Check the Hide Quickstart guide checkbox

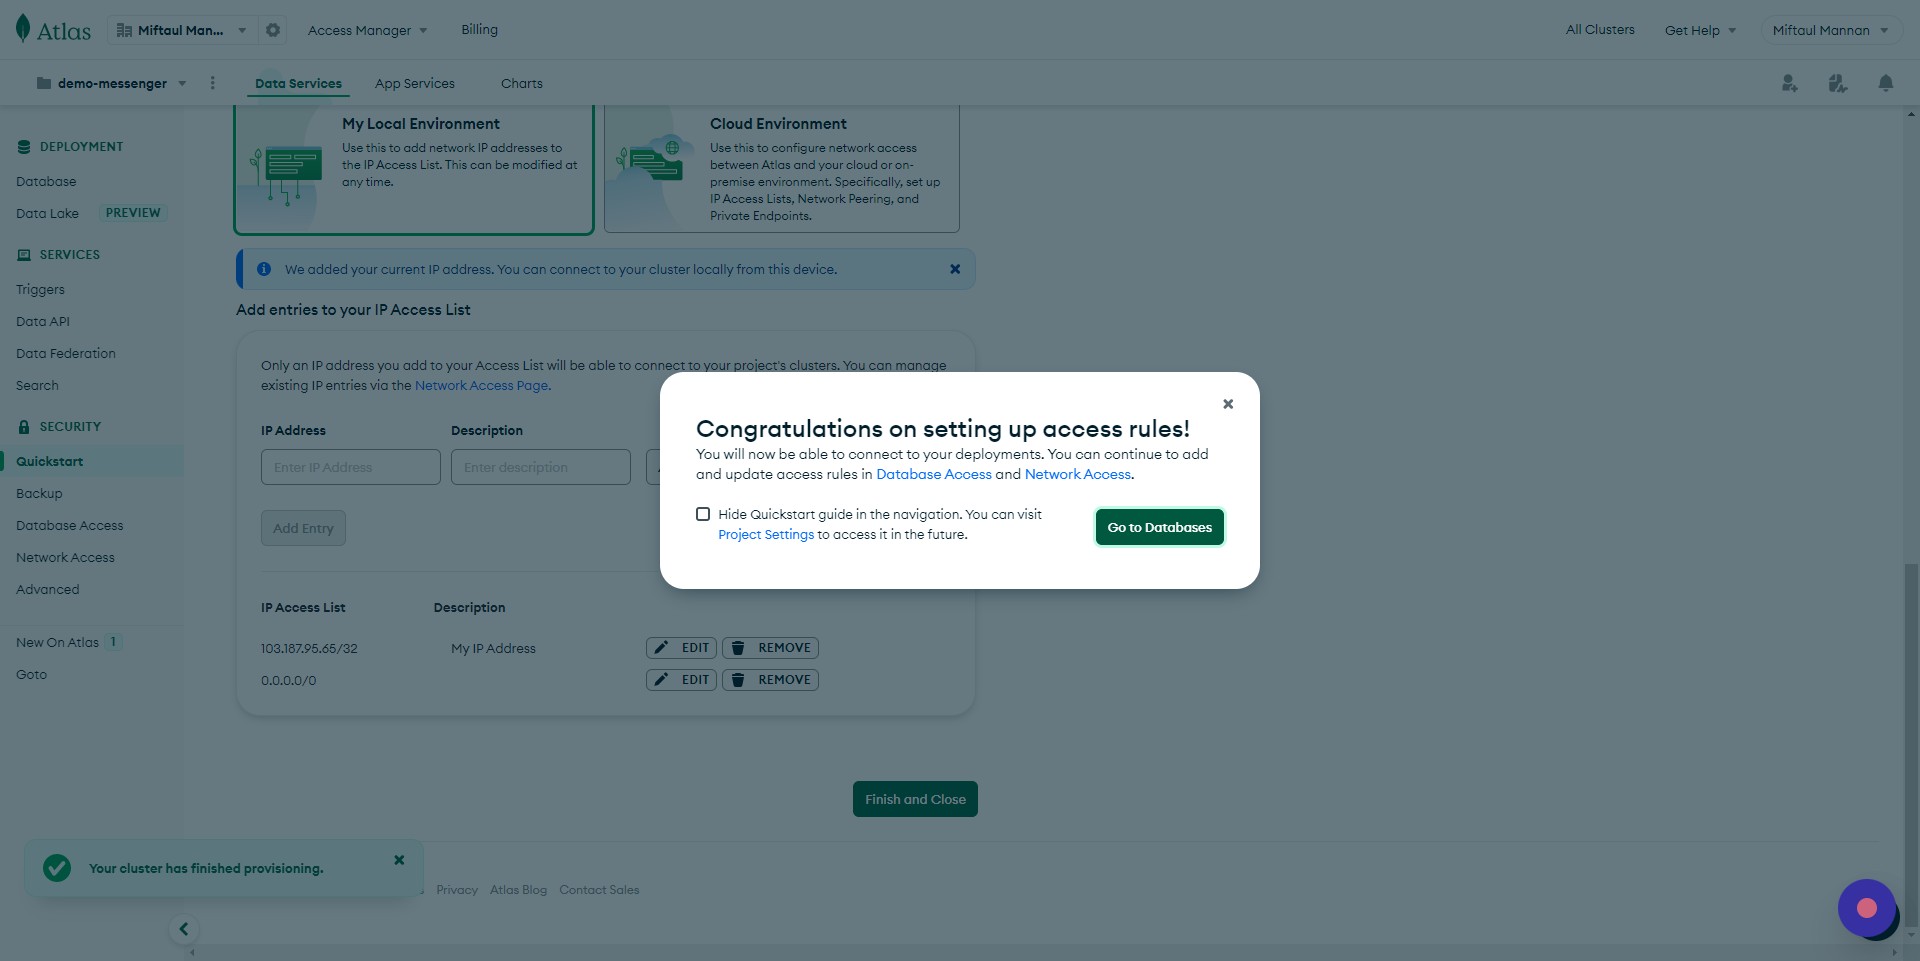(703, 514)
